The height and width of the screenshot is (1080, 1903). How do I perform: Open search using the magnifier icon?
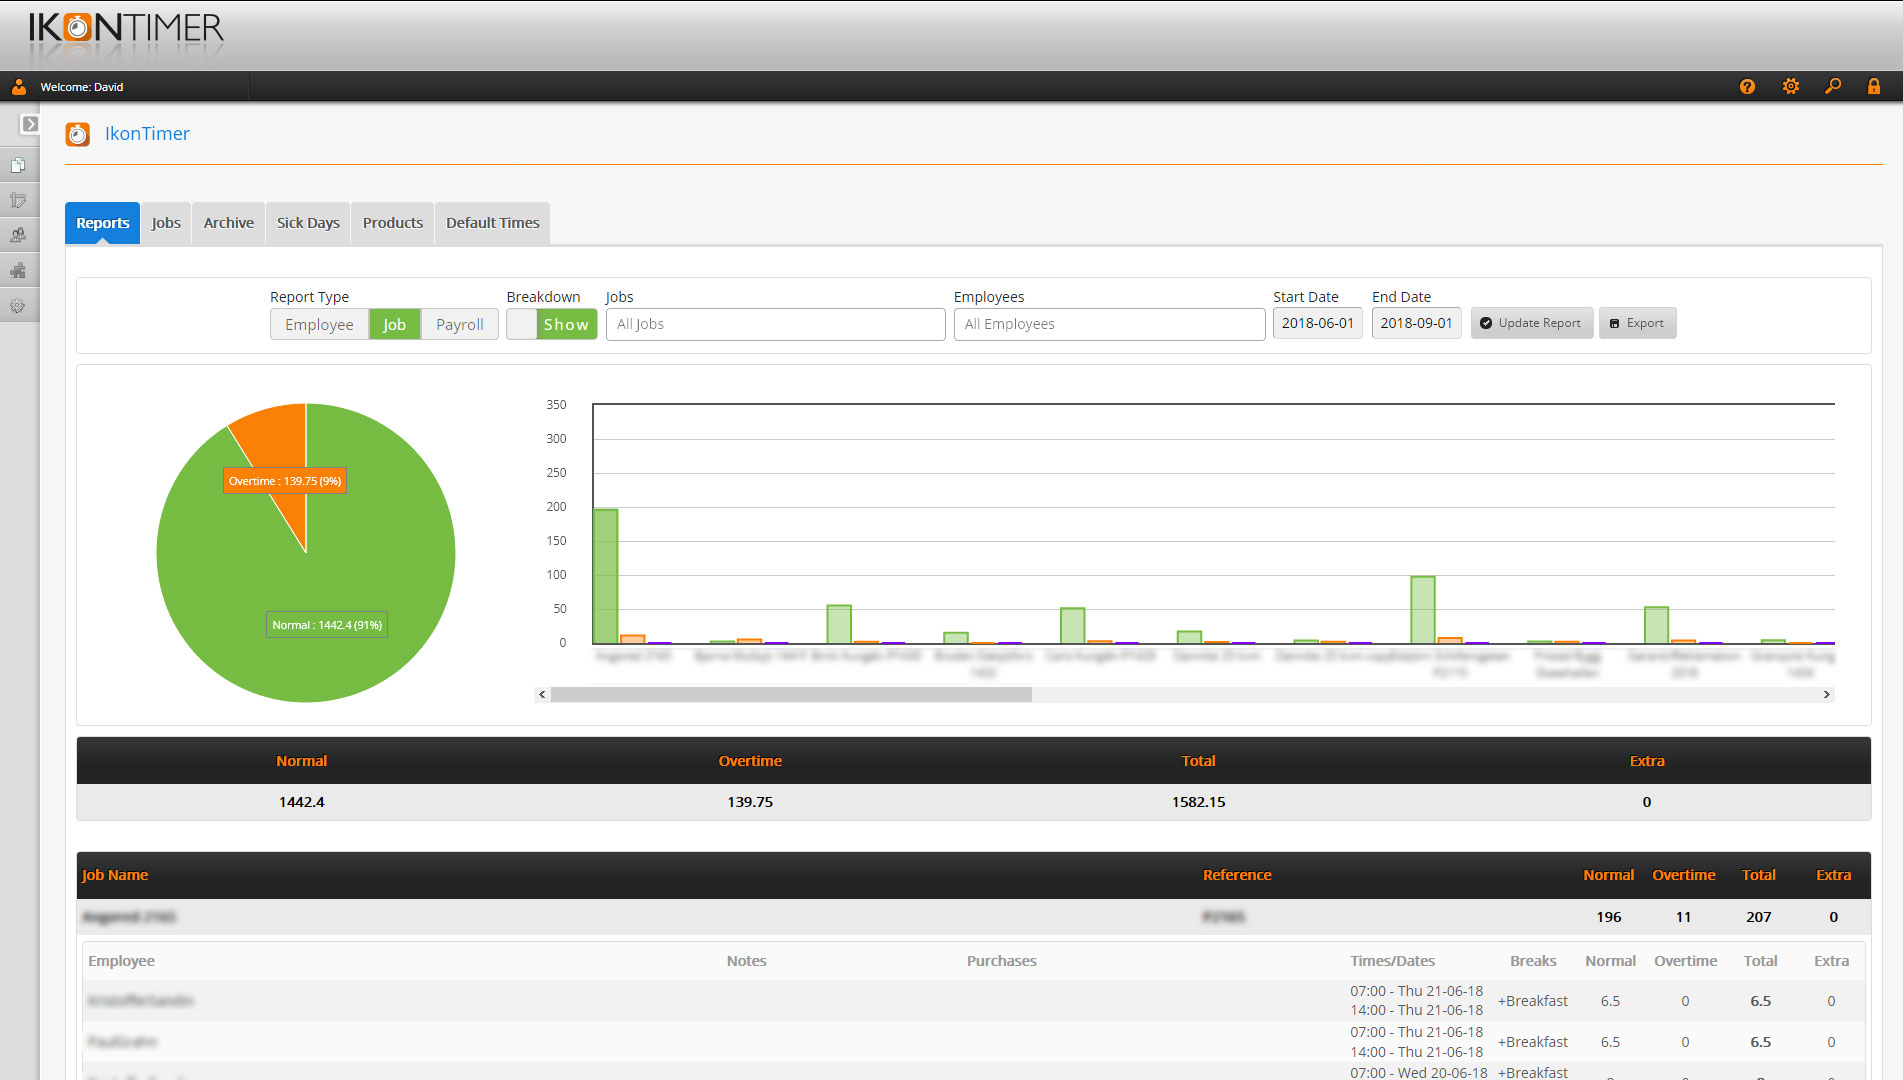coord(1833,87)
